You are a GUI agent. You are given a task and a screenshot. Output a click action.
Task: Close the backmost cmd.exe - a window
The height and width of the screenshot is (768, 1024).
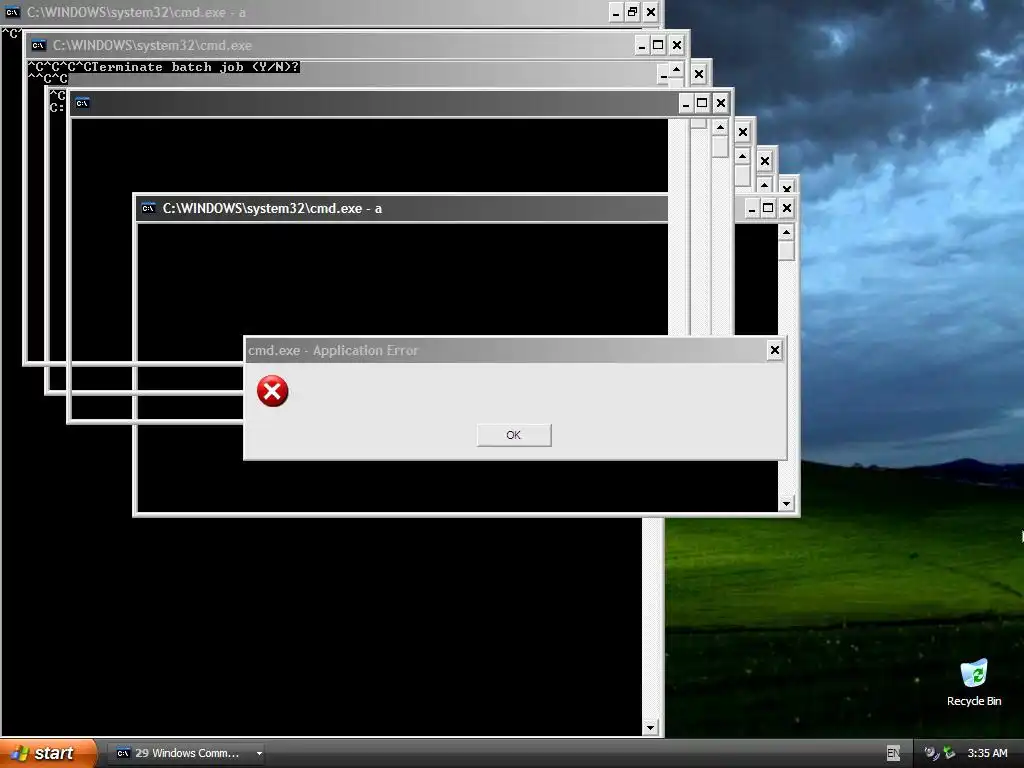(650, 12)
